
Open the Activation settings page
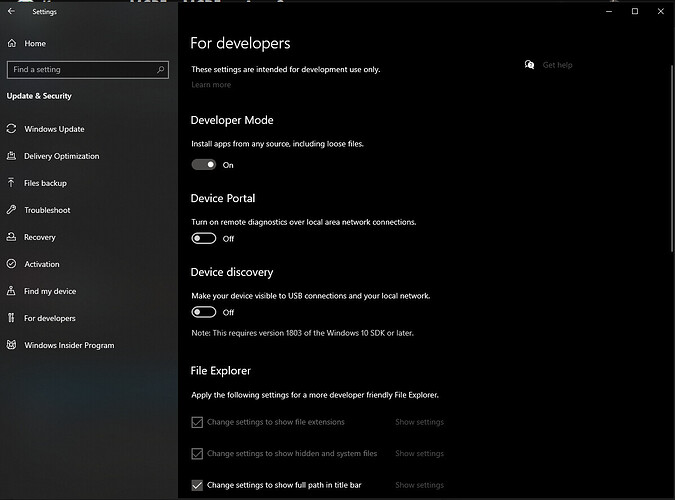pos(41,264)
